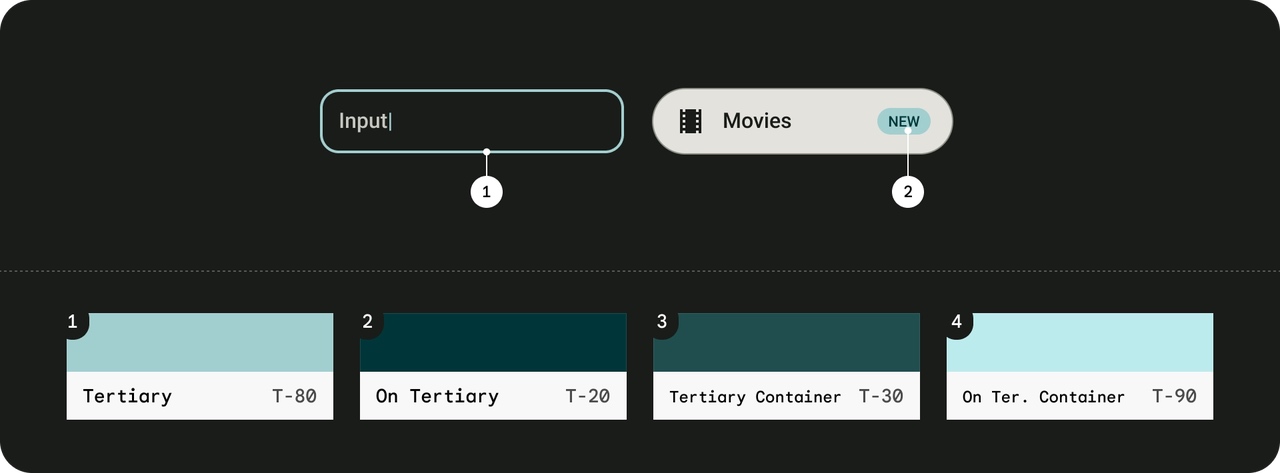
Task: Click the film strip icon beside Movies
Action: point(690,121)
